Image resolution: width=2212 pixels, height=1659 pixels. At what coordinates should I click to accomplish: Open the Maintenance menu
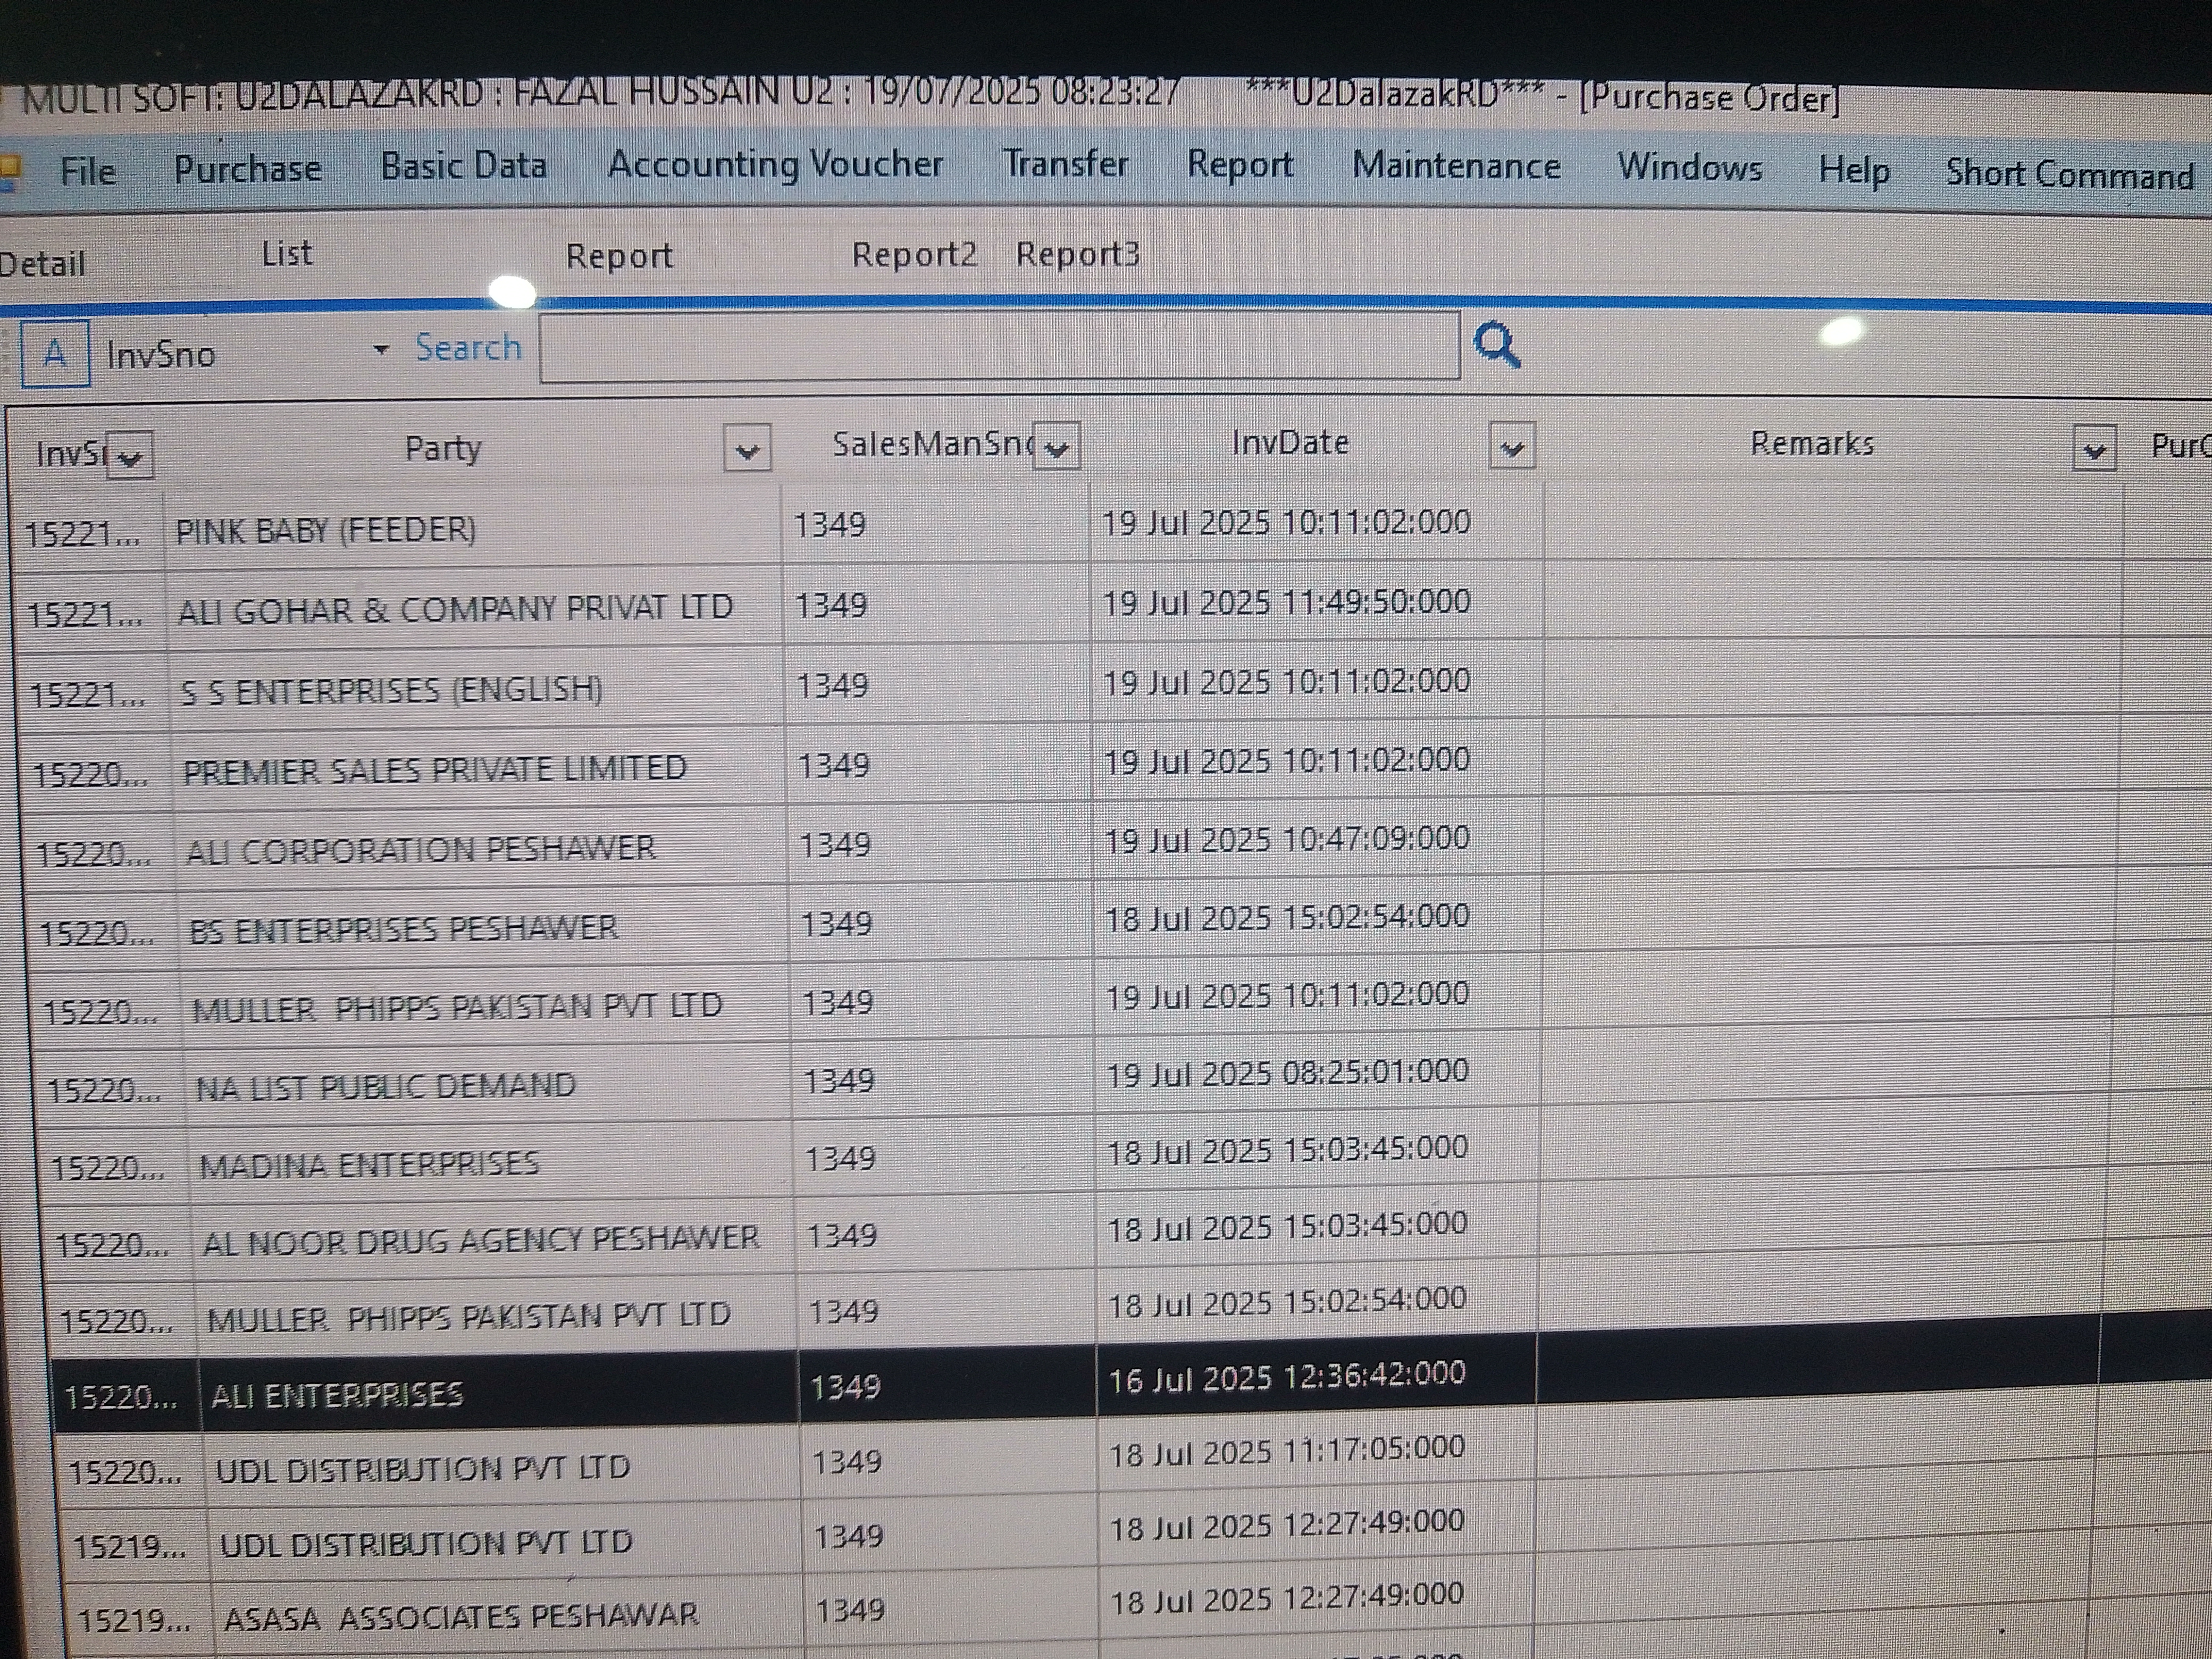(x=1456, y=166)
